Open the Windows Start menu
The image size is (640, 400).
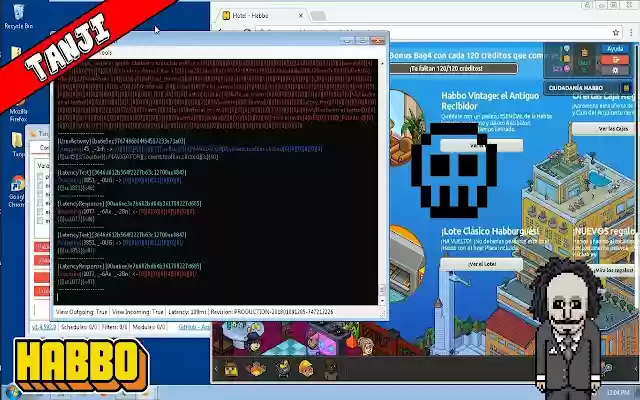pos(12,392)
